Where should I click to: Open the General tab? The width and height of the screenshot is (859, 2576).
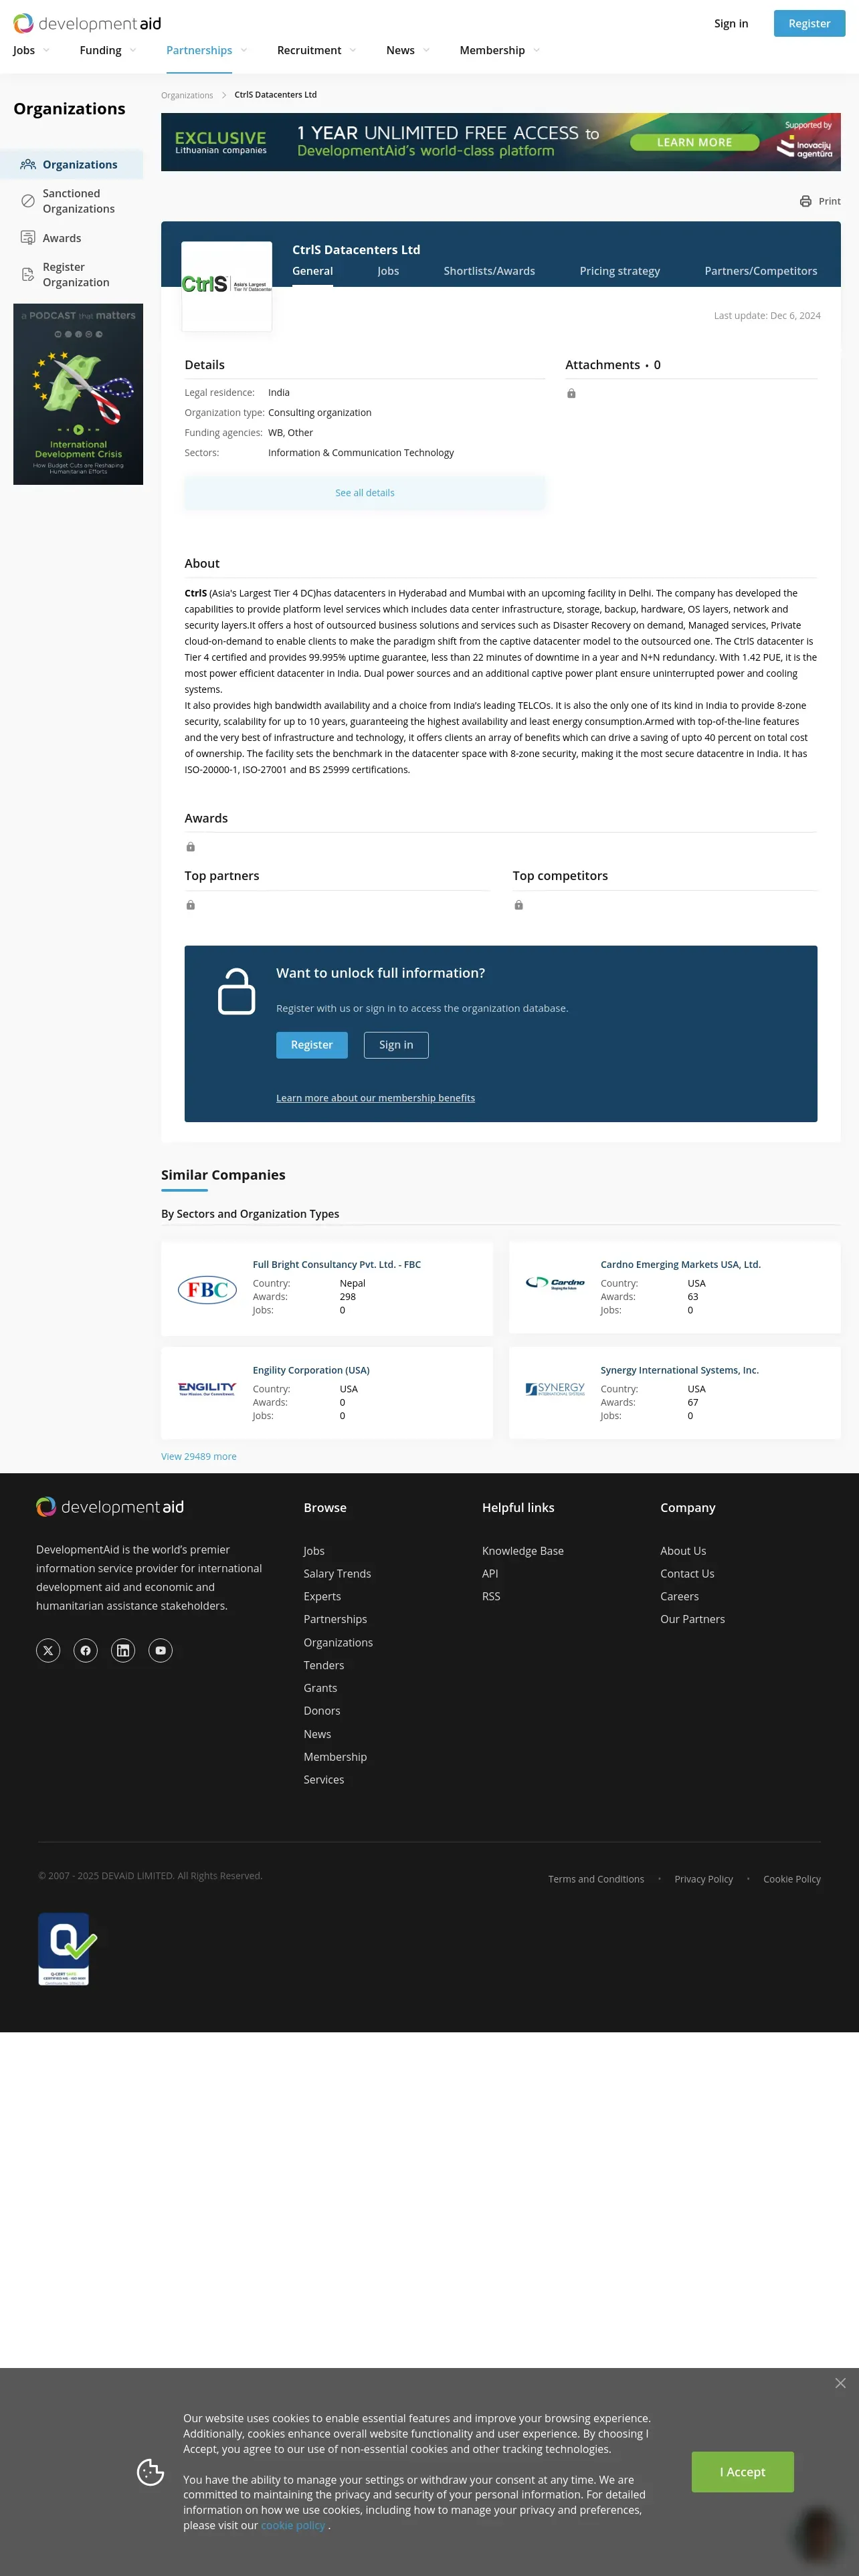(312, 271)
